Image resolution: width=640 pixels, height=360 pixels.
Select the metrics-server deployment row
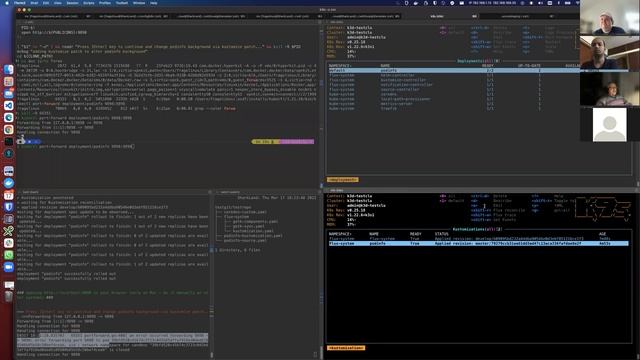click(454, 104)
